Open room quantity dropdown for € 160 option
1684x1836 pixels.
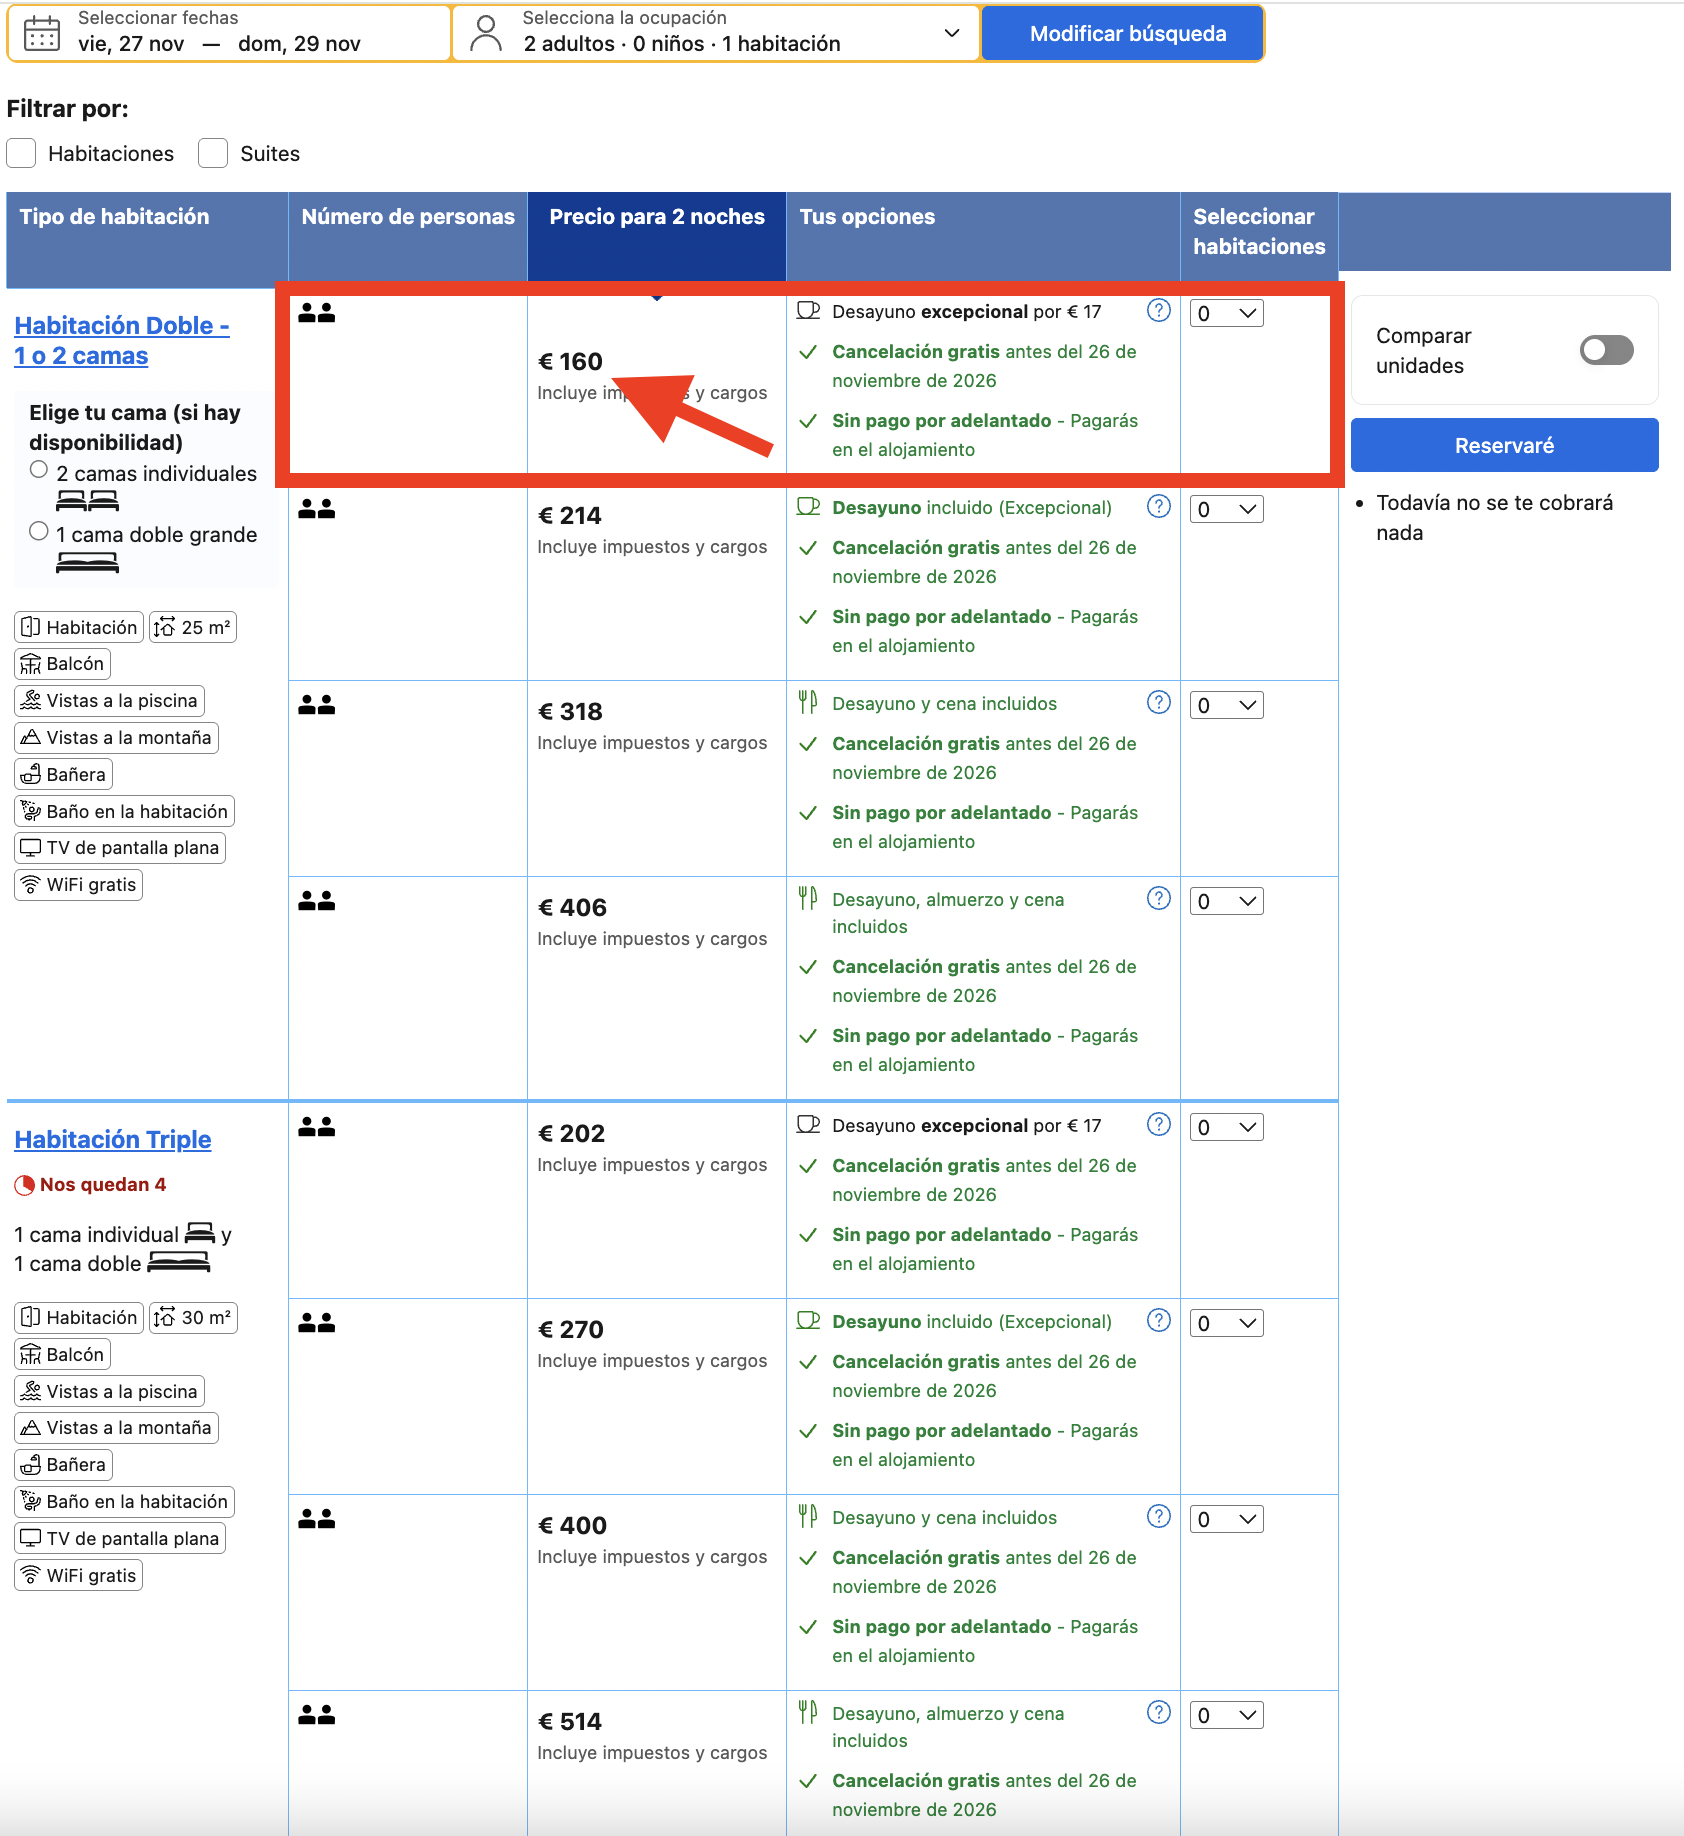(x=1226, y=313)
